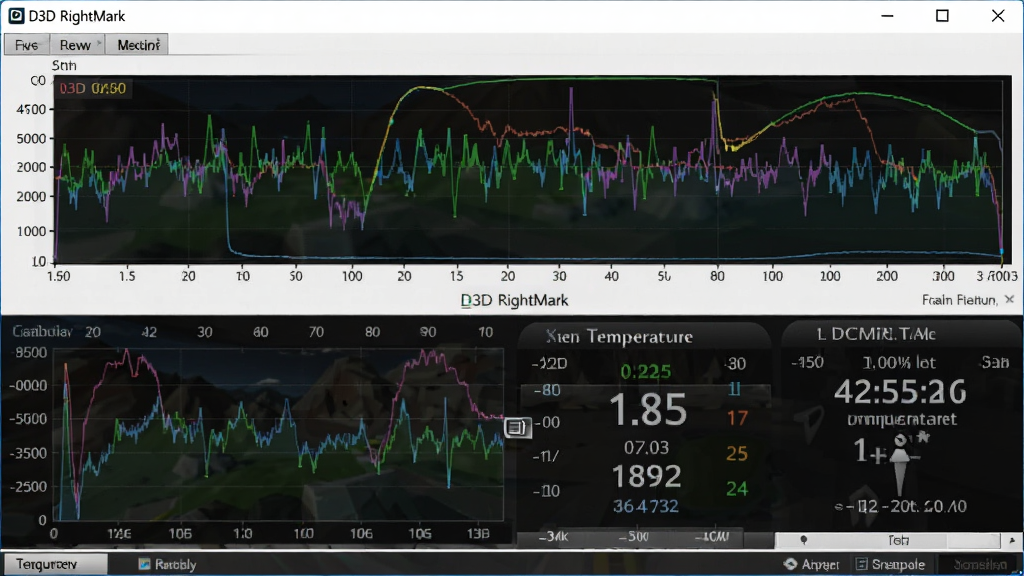The image size is (1024, 576).
Task: Click the dimmed rightmost status bar button
Action: 980,564
